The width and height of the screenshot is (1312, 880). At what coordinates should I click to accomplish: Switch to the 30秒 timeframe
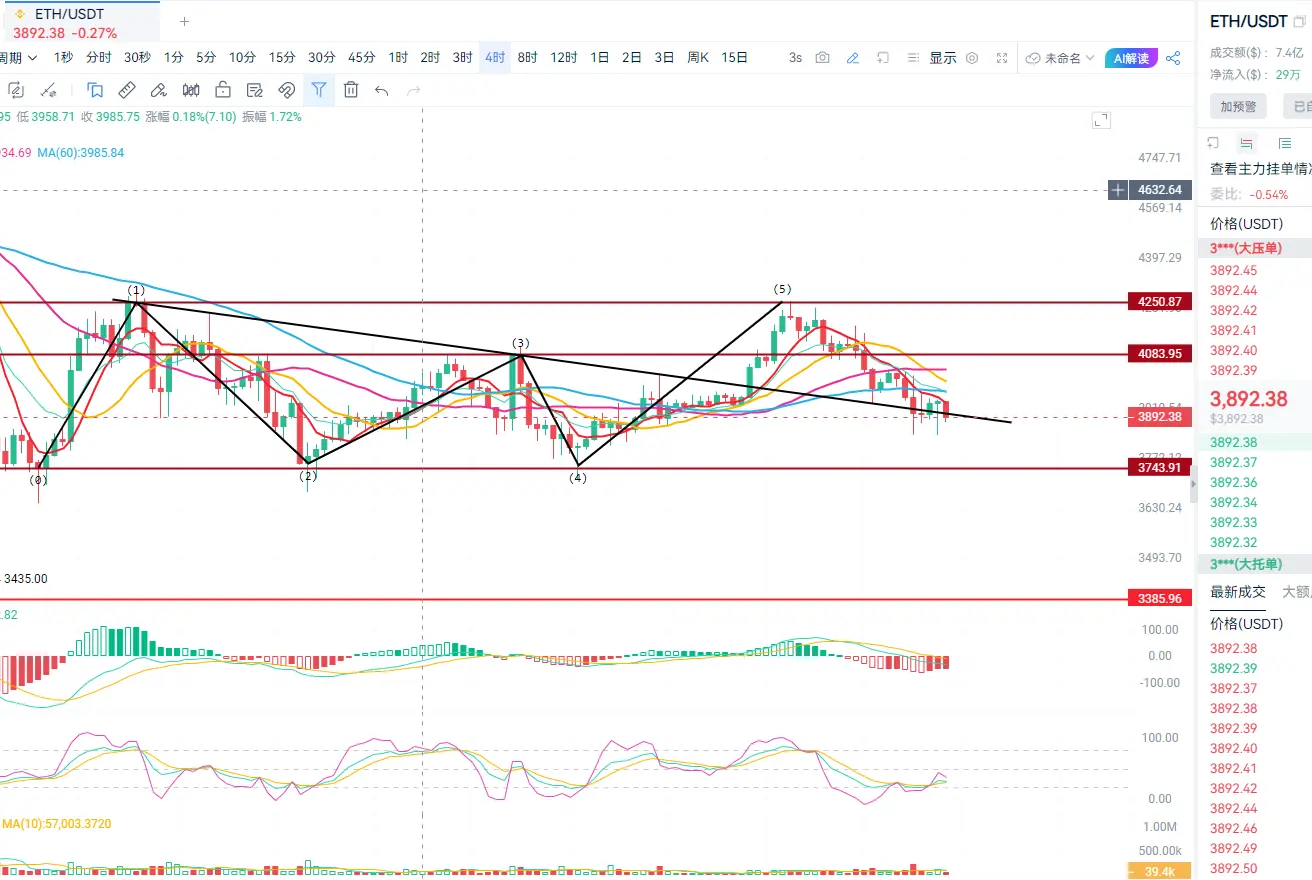pos(138,58)
